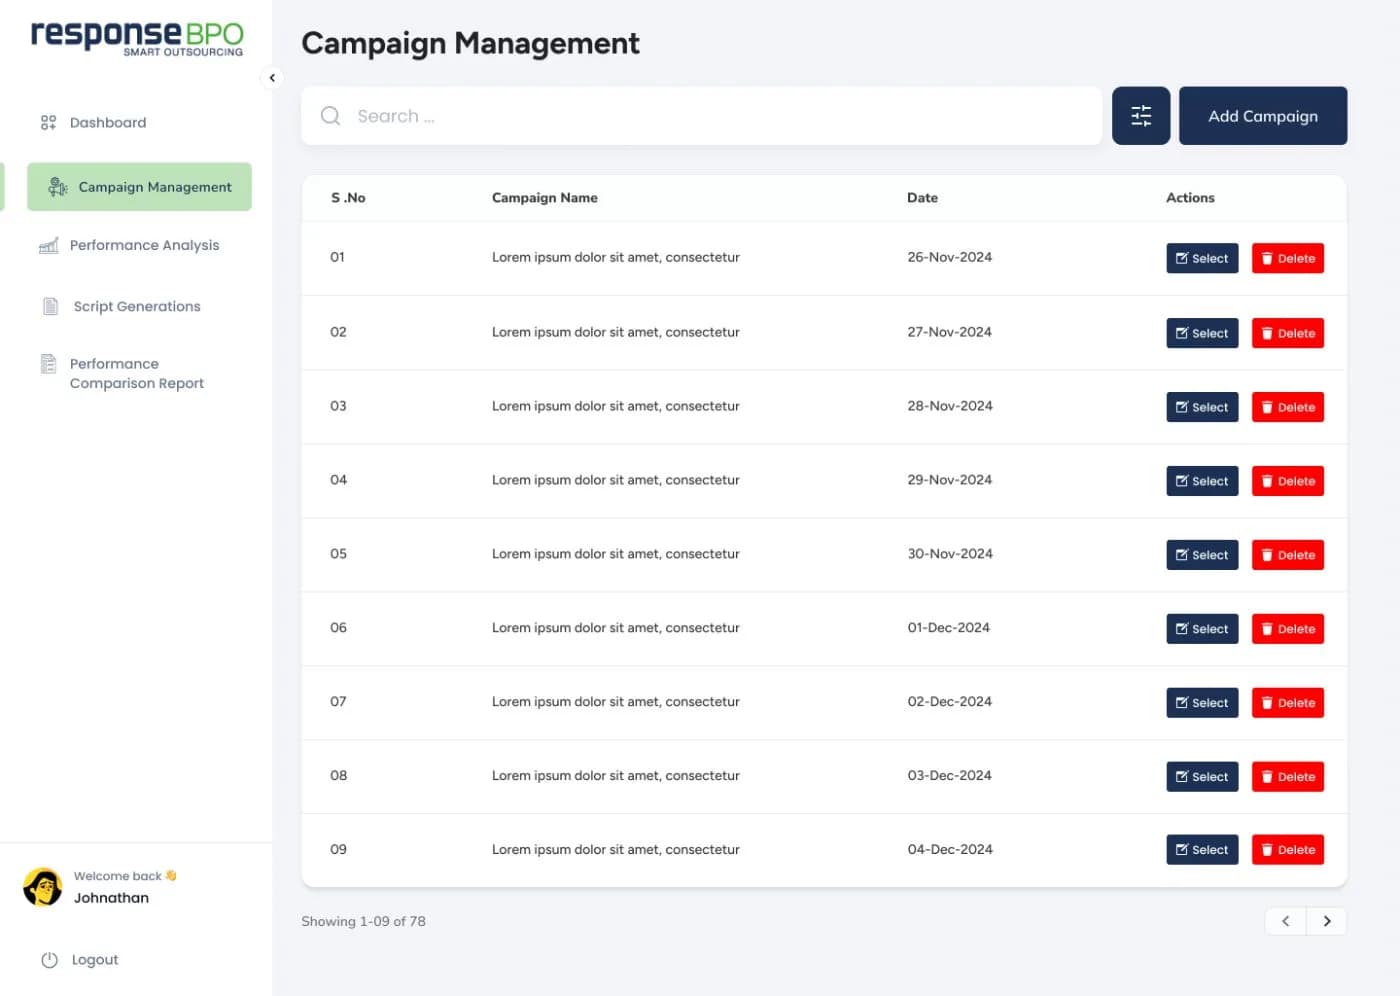Open the Campaign Management menu item

(139, 187)
